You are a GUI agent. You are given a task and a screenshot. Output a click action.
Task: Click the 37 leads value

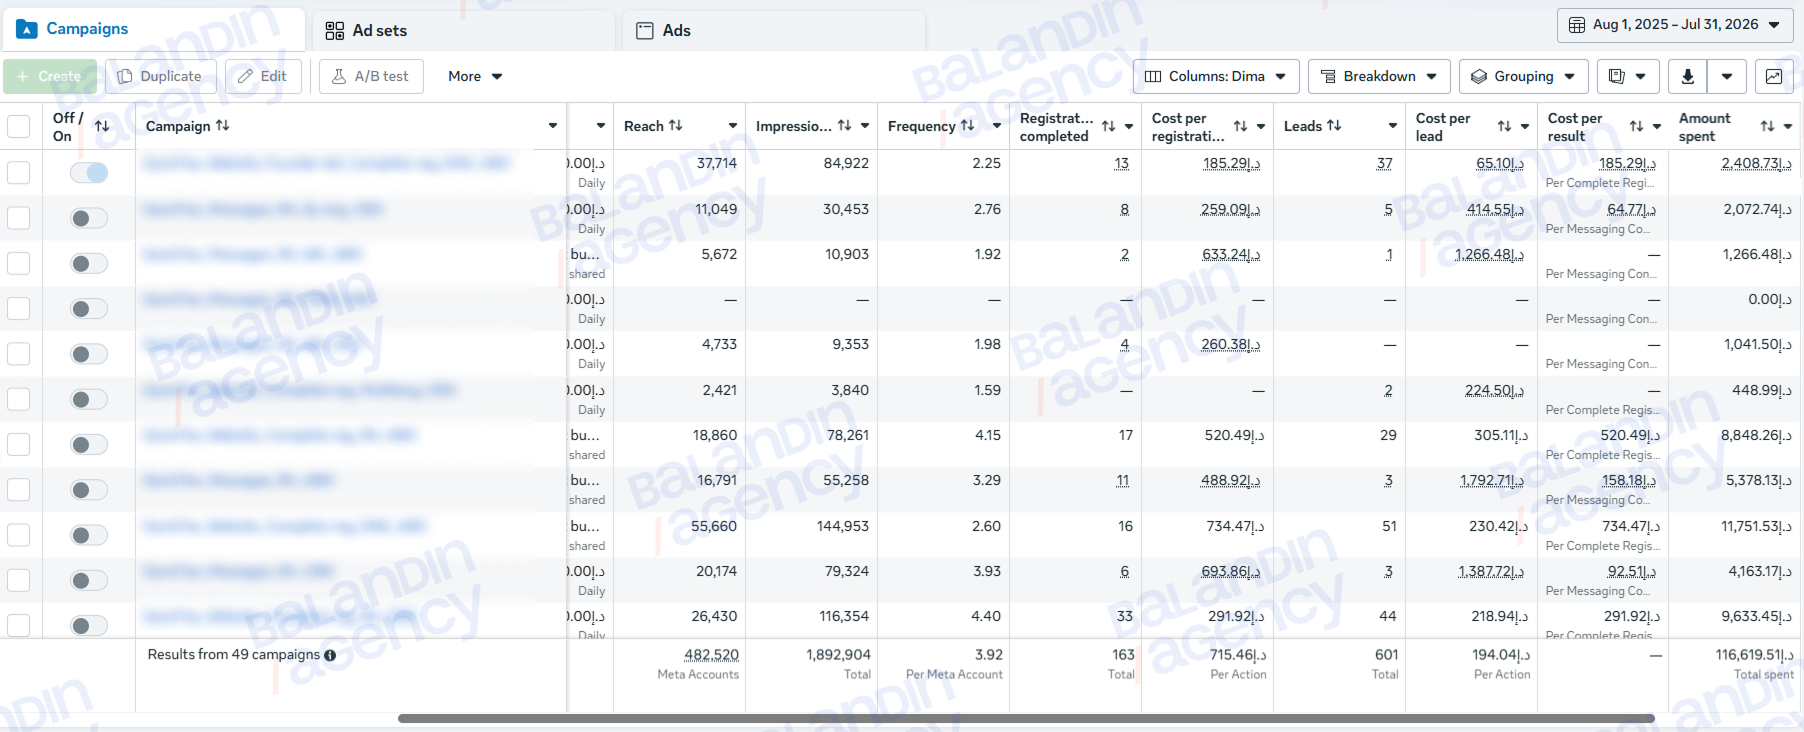(1385, 163)
